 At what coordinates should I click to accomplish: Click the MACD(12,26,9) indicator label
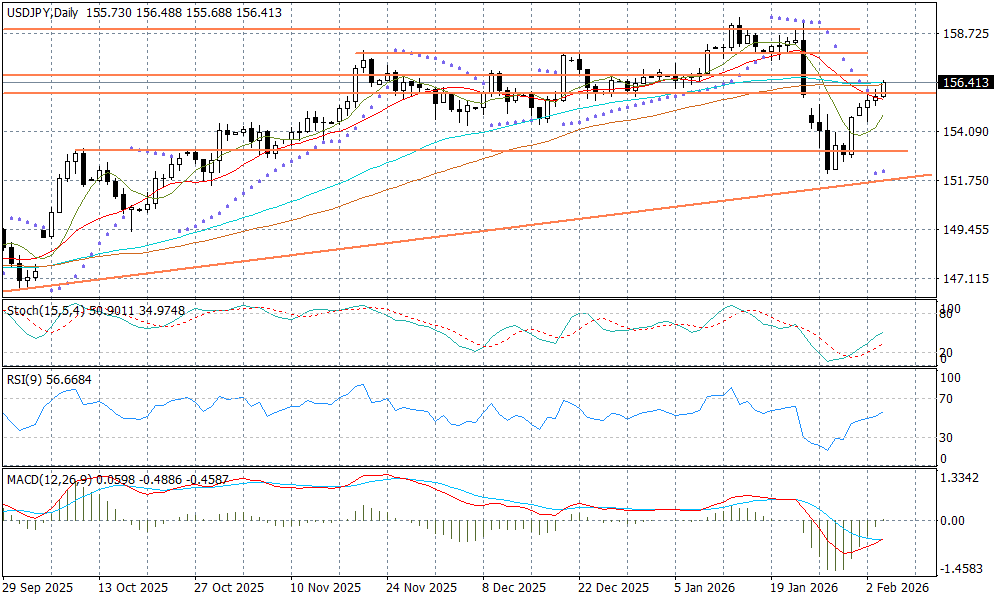48,480
